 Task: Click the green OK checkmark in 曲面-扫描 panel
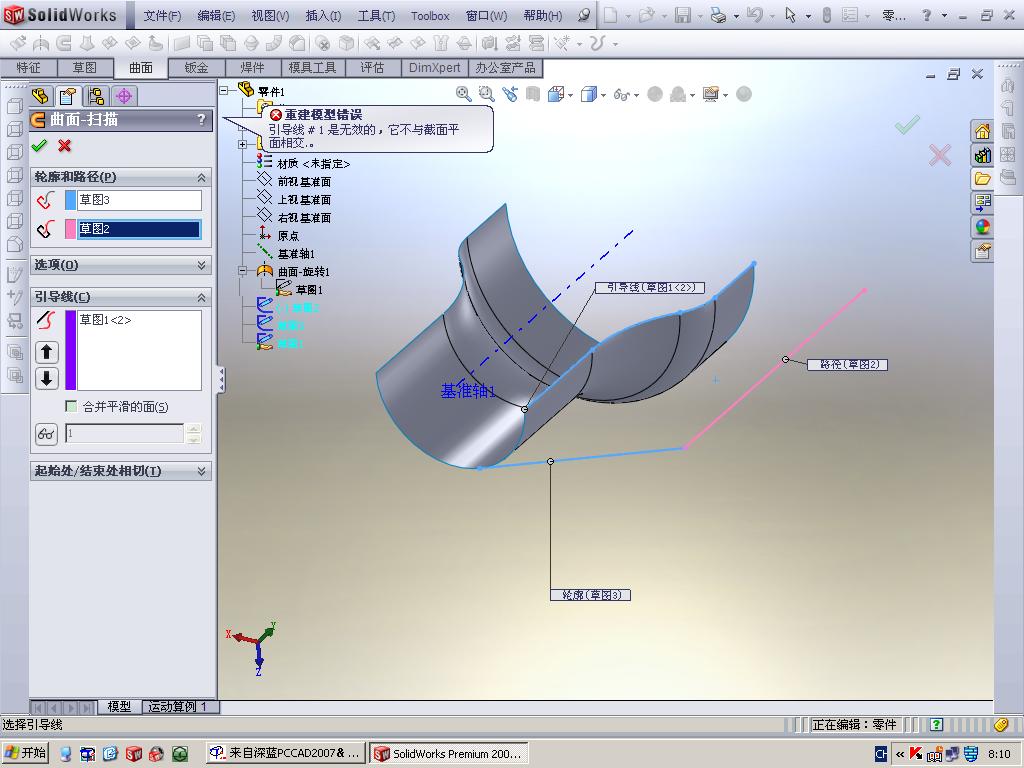pyautogui.click(x=40, y=146)
